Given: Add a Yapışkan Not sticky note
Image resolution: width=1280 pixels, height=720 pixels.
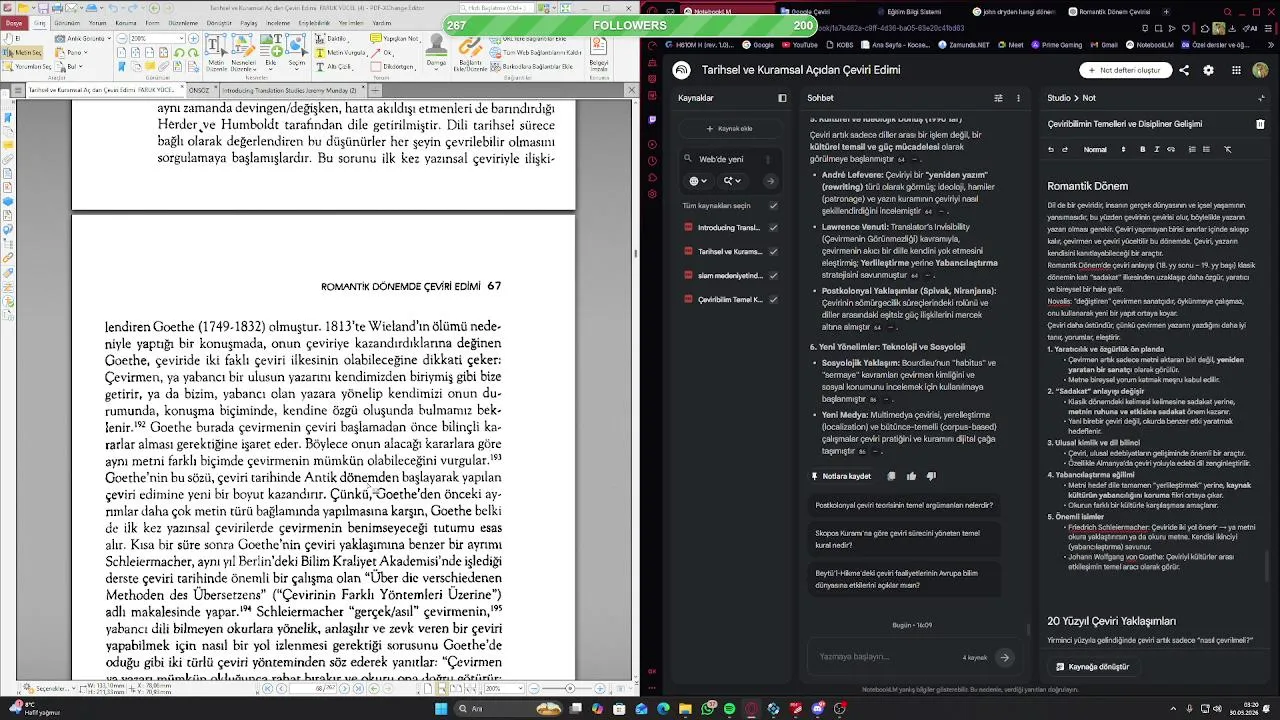Looking at the screenshot, I should pyautogui.click(x=394, y=38).
